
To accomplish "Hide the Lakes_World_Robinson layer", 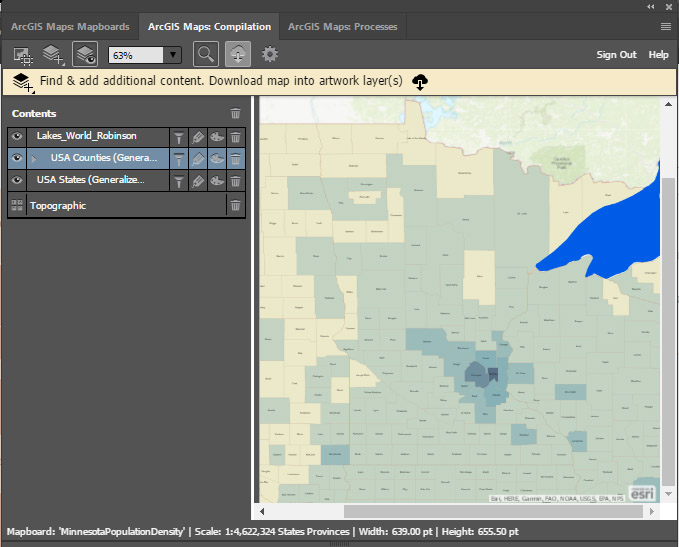I will click(17, 136).
